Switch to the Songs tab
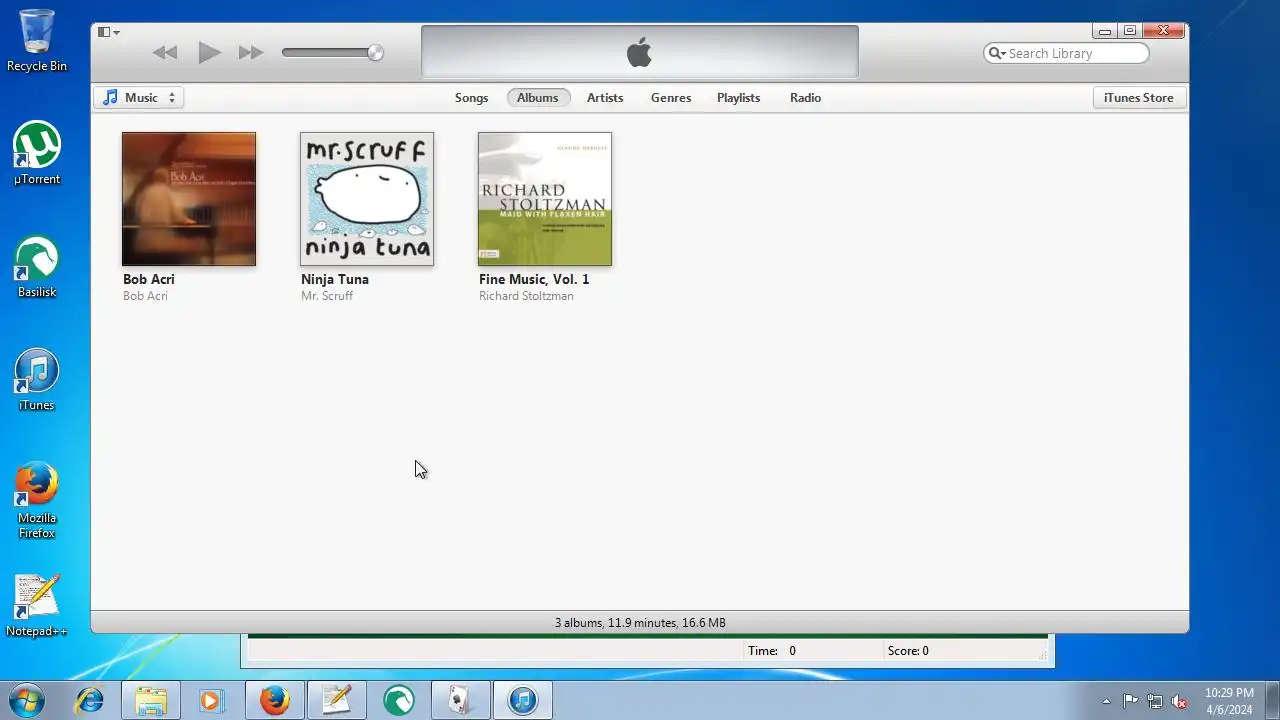 coord(471,97)
